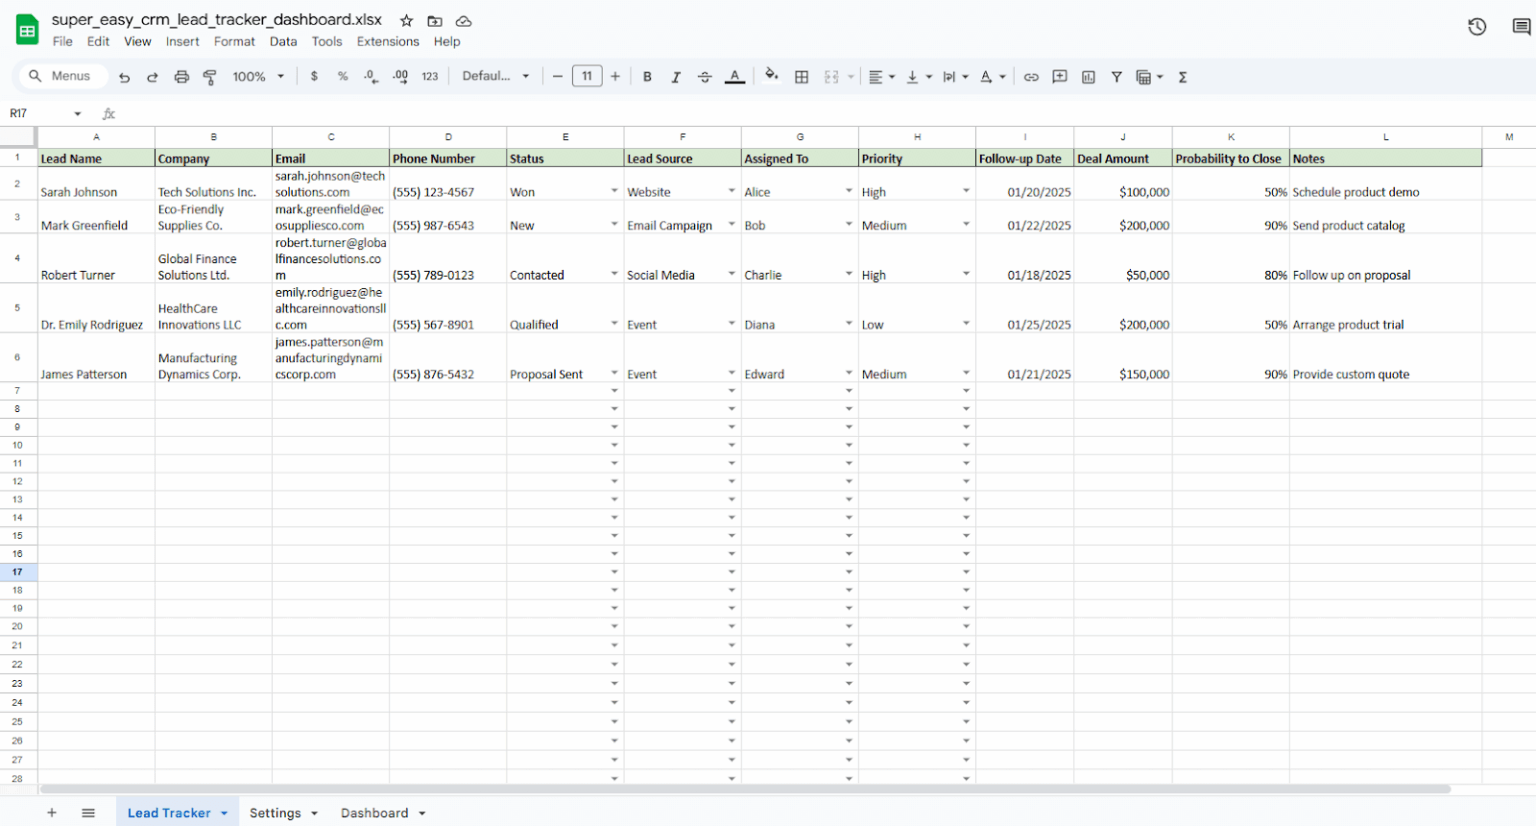Open the insert chart icon
The height and width of the screenshot is (826, 1536).
click(x=1087, y=76)
